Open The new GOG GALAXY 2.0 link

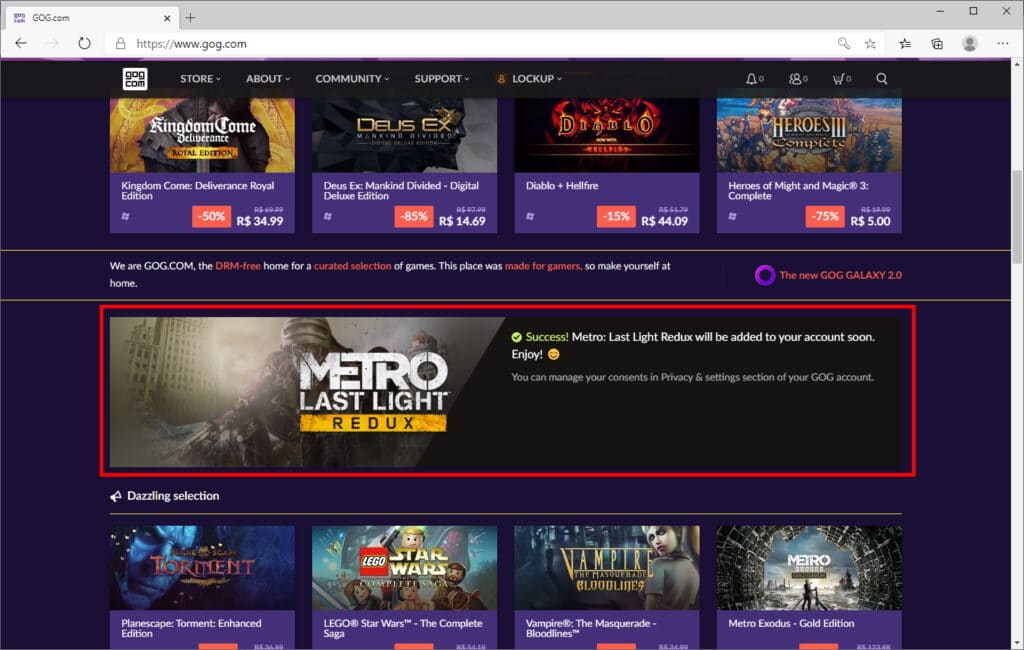tap(840, 275)
